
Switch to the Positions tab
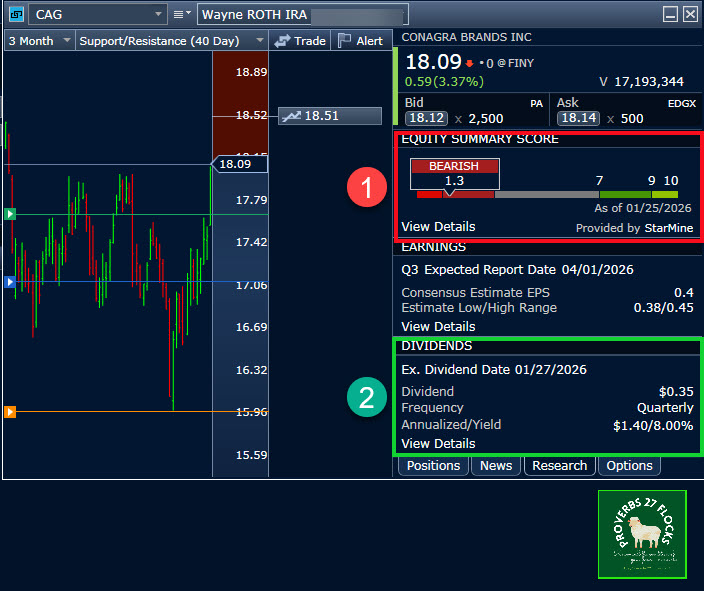tap(433, 465)
